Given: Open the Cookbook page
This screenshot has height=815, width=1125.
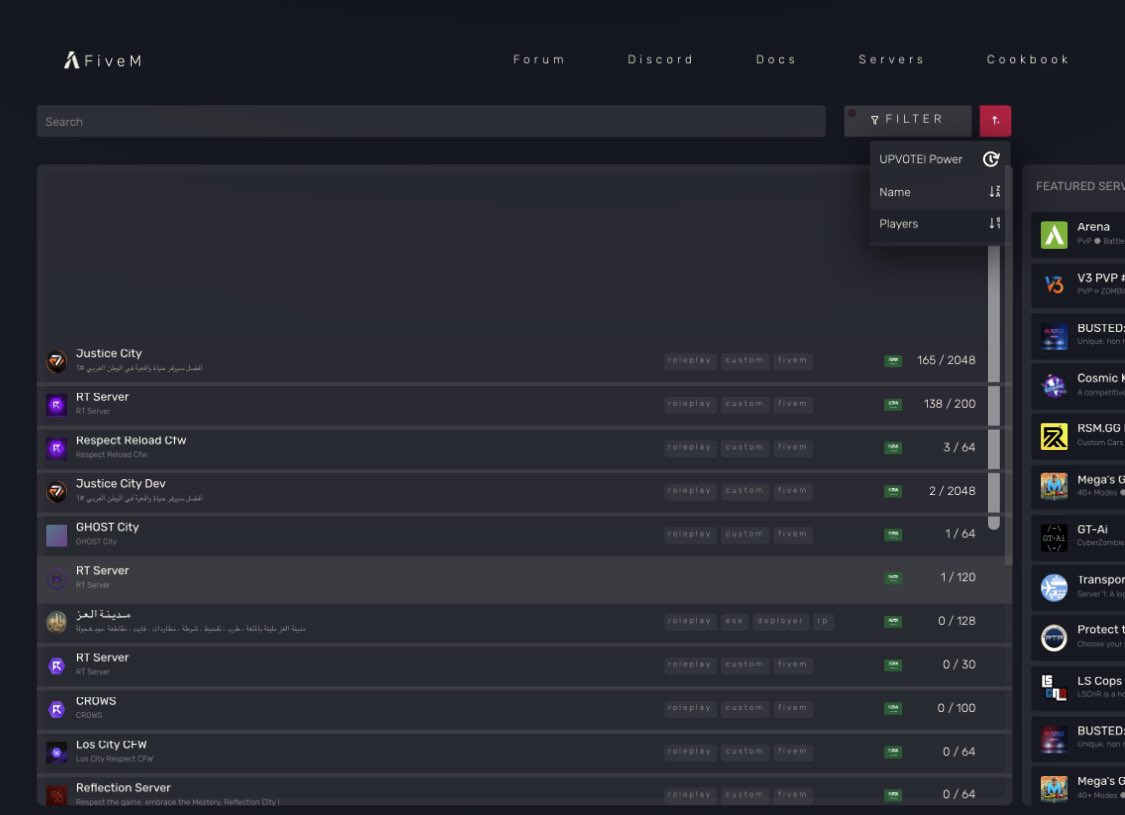Looking at the screenshot, I should pos(1027,60).
